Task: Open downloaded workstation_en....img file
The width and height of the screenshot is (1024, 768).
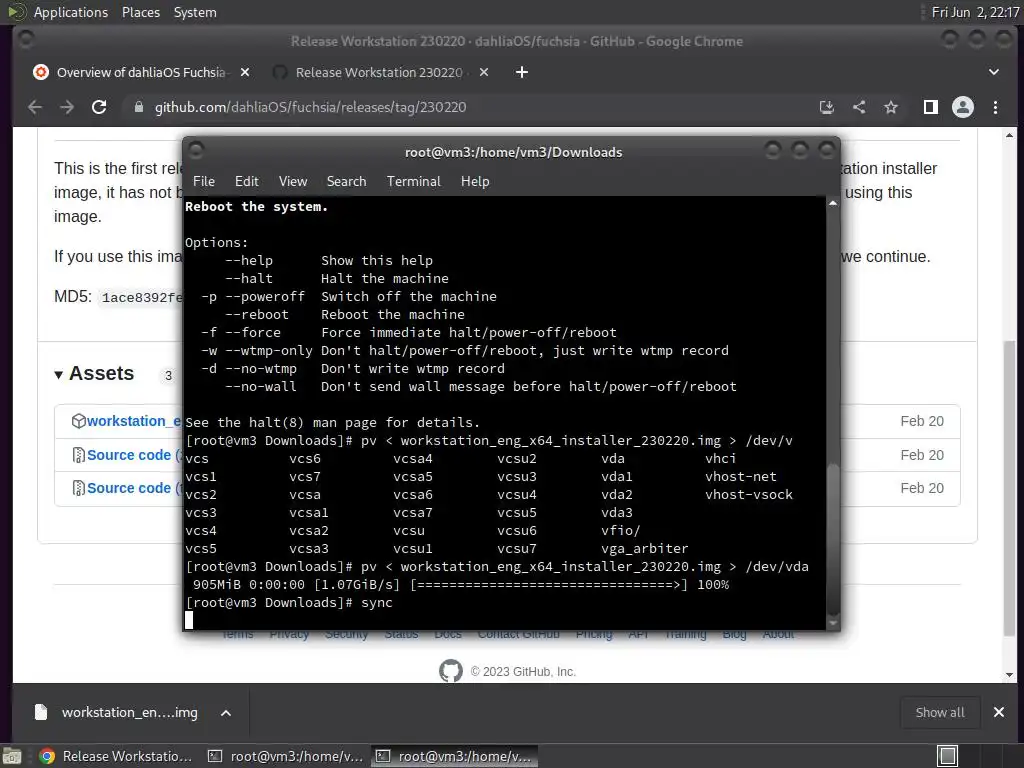Action: pyautogui.click(x=129, y=712)
